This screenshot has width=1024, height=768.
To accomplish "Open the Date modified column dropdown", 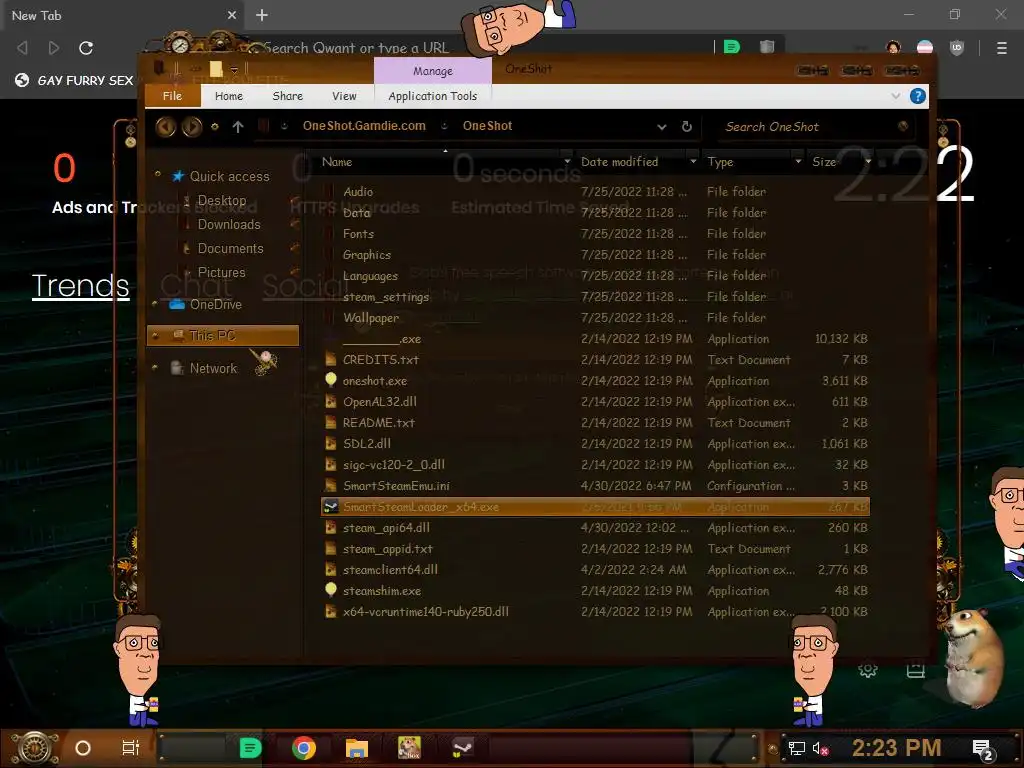I will tap(693, 161).
